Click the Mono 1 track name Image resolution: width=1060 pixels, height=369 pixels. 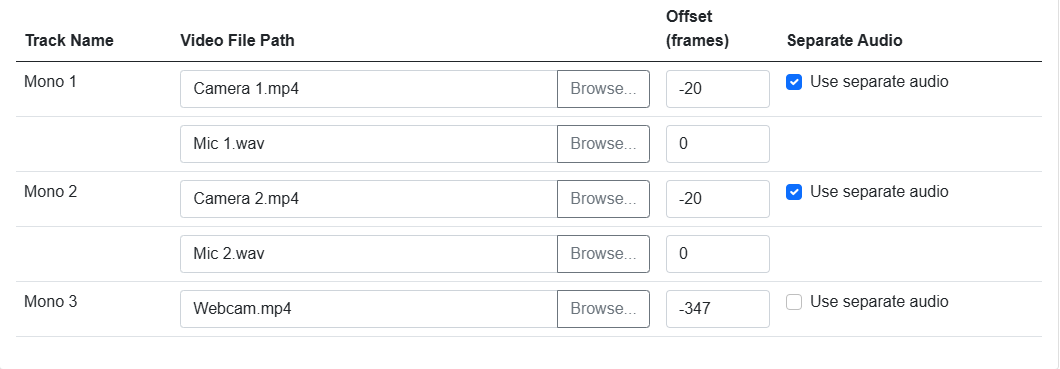tap(51, 82)
